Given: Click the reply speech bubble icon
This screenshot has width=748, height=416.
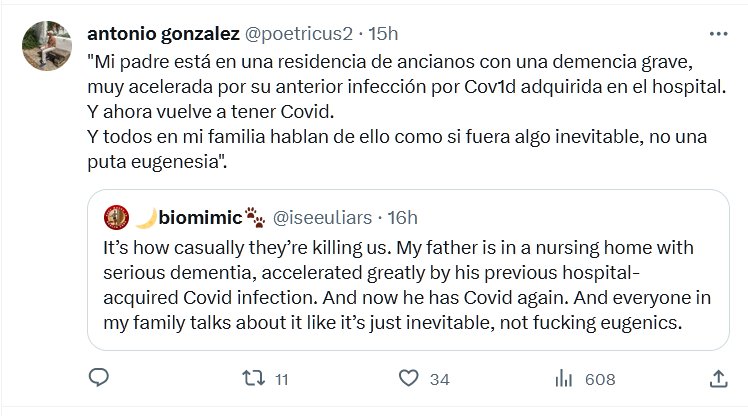Looking at the screenshot, I should [98, 378].
